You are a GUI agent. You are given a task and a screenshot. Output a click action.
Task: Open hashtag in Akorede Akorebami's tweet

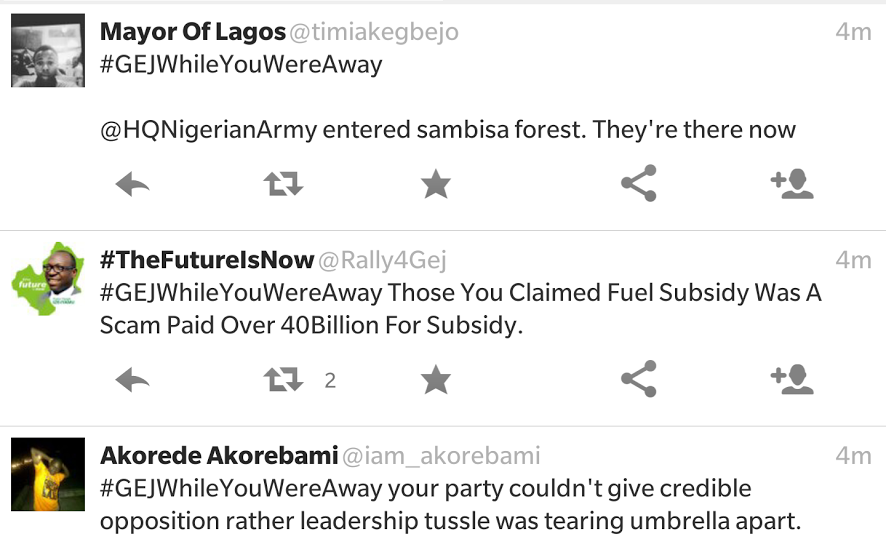click(x=241, y=489)
